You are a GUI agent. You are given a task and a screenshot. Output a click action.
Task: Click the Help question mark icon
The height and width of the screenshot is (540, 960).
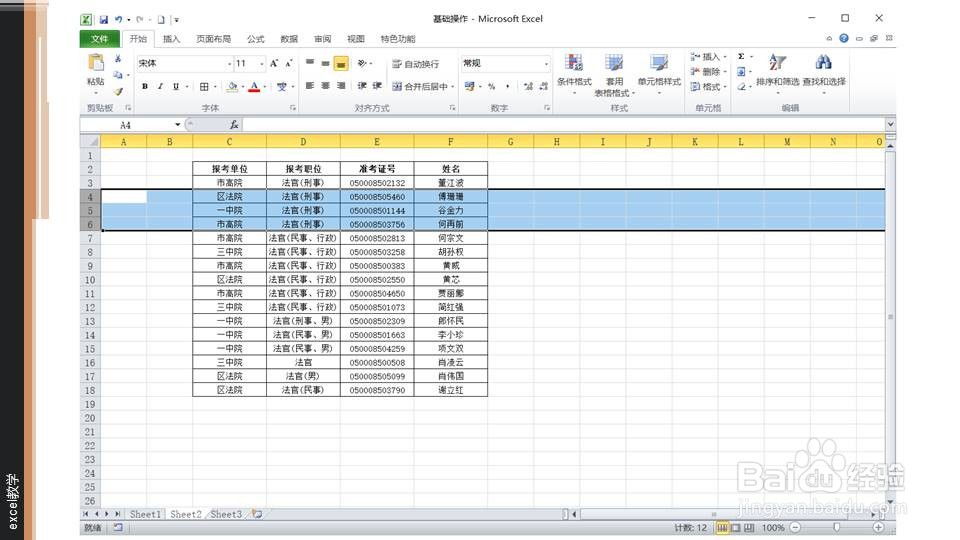click(844, 38)
